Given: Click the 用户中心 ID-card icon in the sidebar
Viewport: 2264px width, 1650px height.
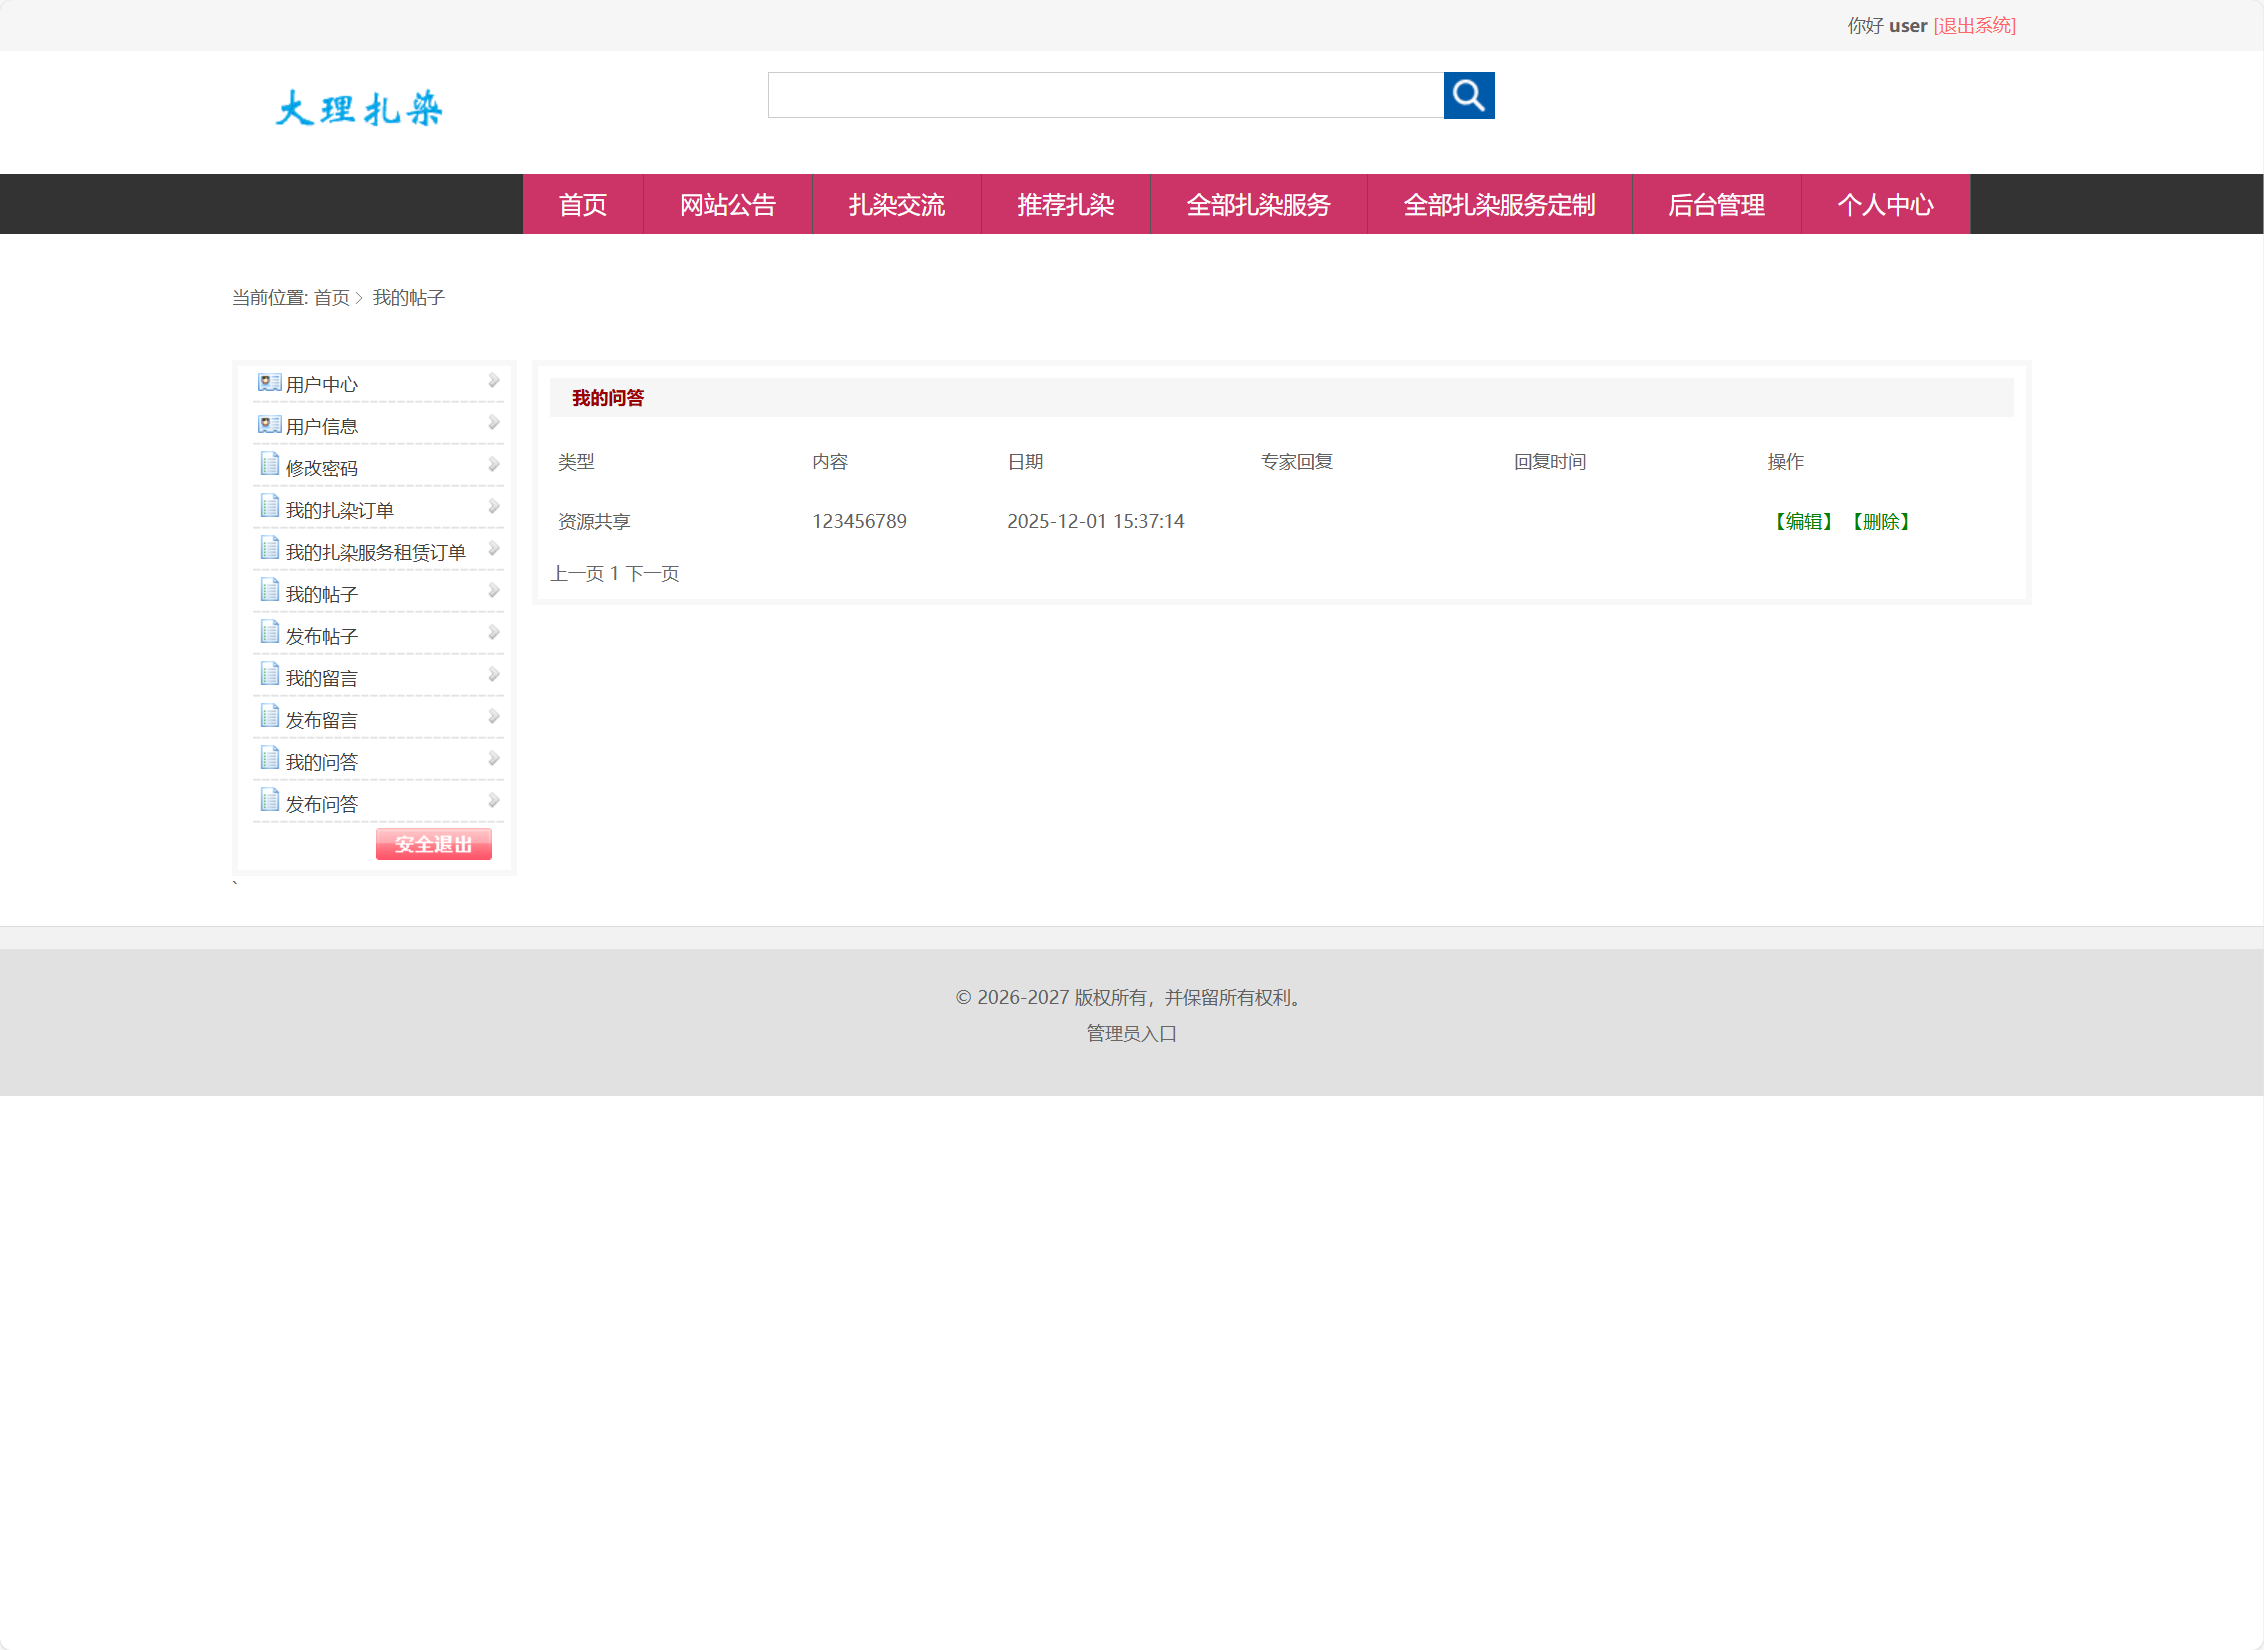Looking at the screenshot, I should click(x=269, y=383).
